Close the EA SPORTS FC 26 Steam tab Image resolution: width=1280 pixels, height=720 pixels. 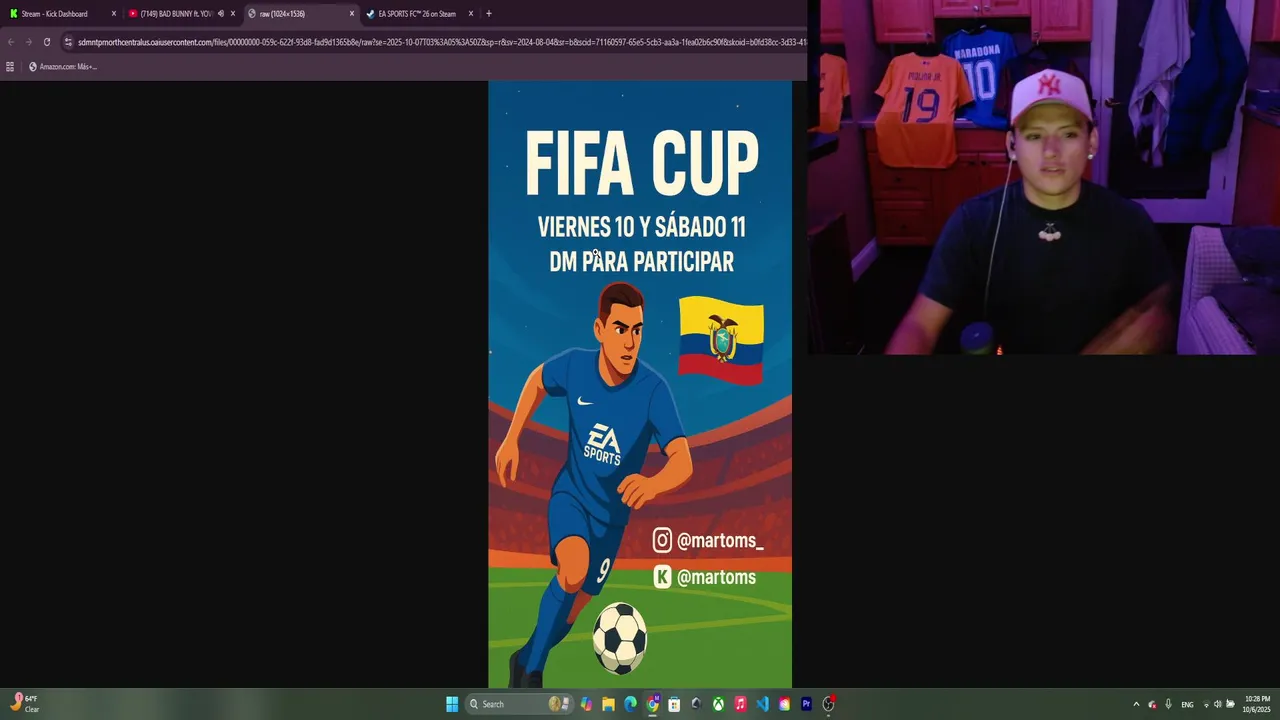click(471, 14)
